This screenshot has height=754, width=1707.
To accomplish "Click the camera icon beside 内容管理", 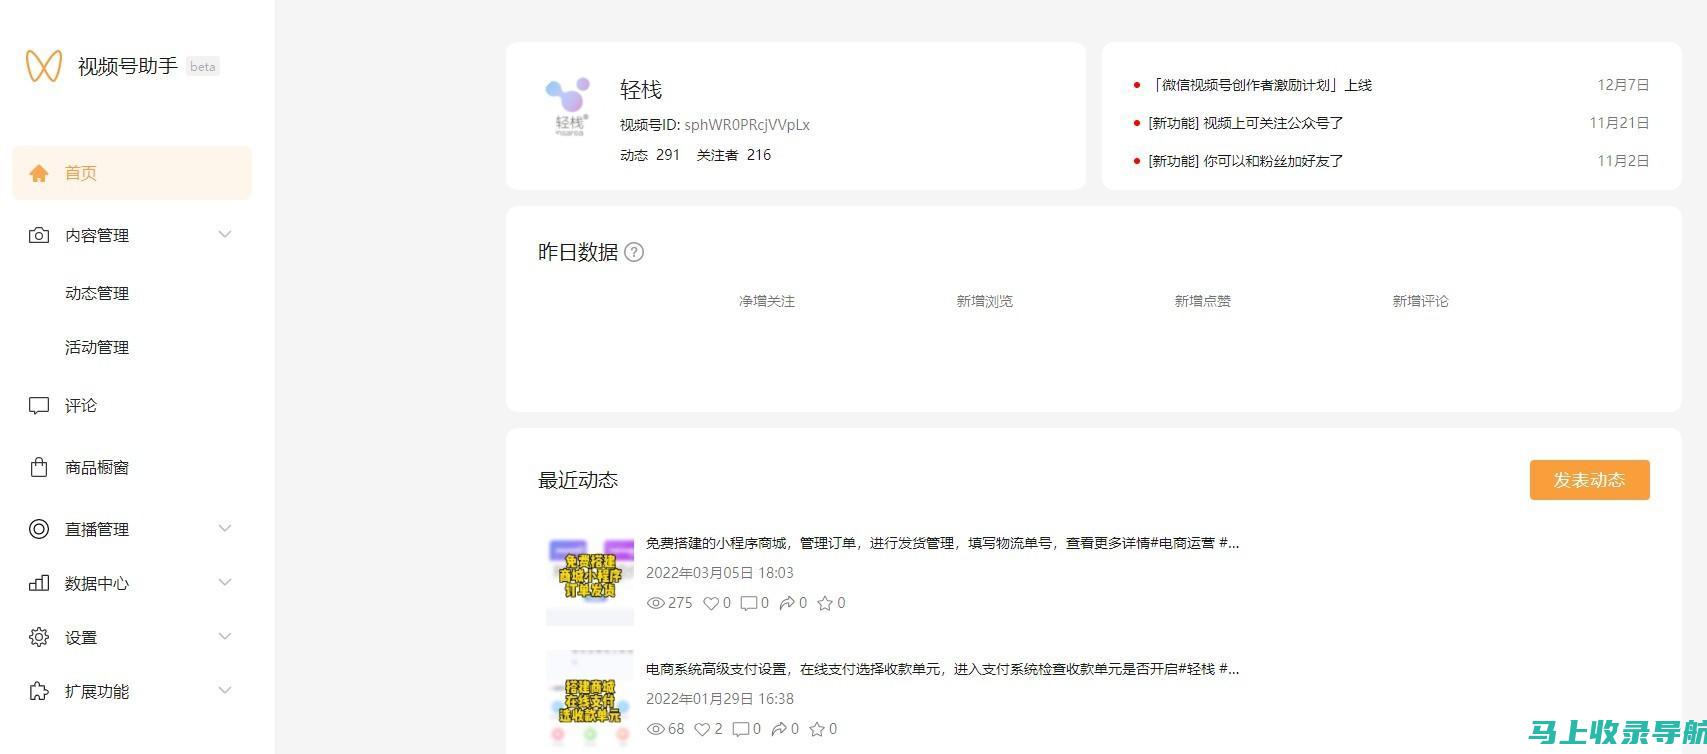I will (x=39, y=235).
